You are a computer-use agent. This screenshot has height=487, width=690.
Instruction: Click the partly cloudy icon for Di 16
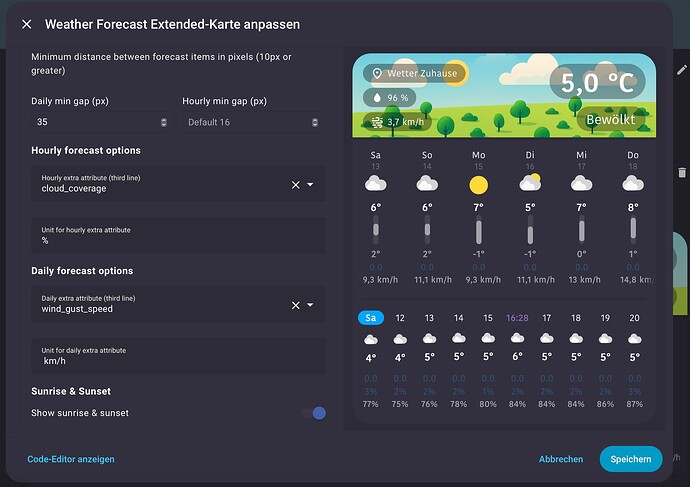(530, 183)
